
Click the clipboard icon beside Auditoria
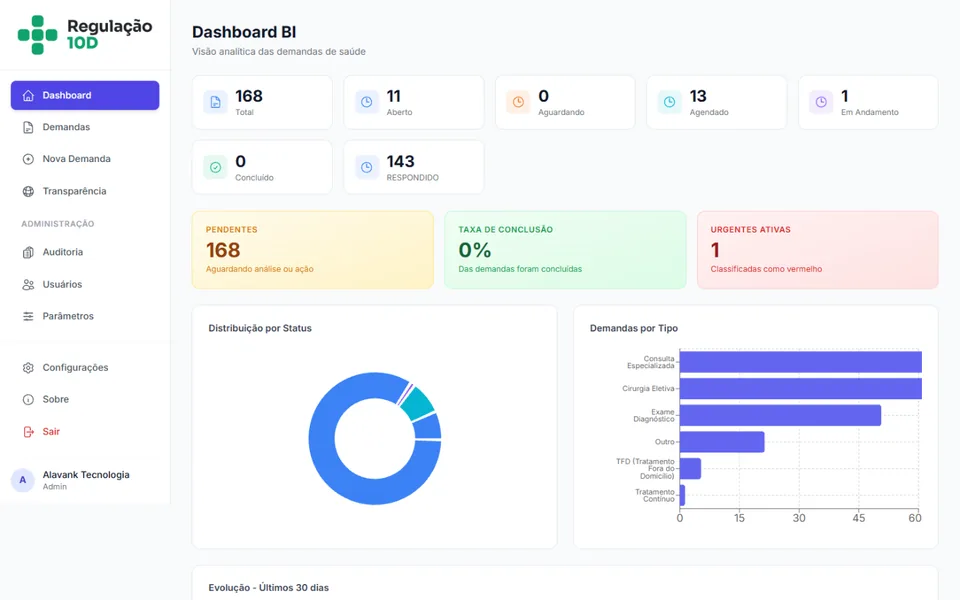coord(28,252)
